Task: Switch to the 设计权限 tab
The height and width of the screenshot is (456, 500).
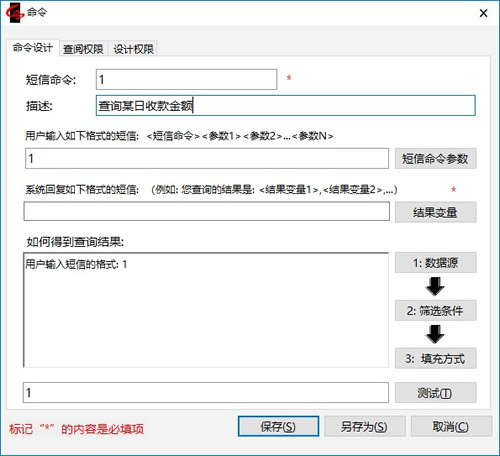Action: coord(133,49)
